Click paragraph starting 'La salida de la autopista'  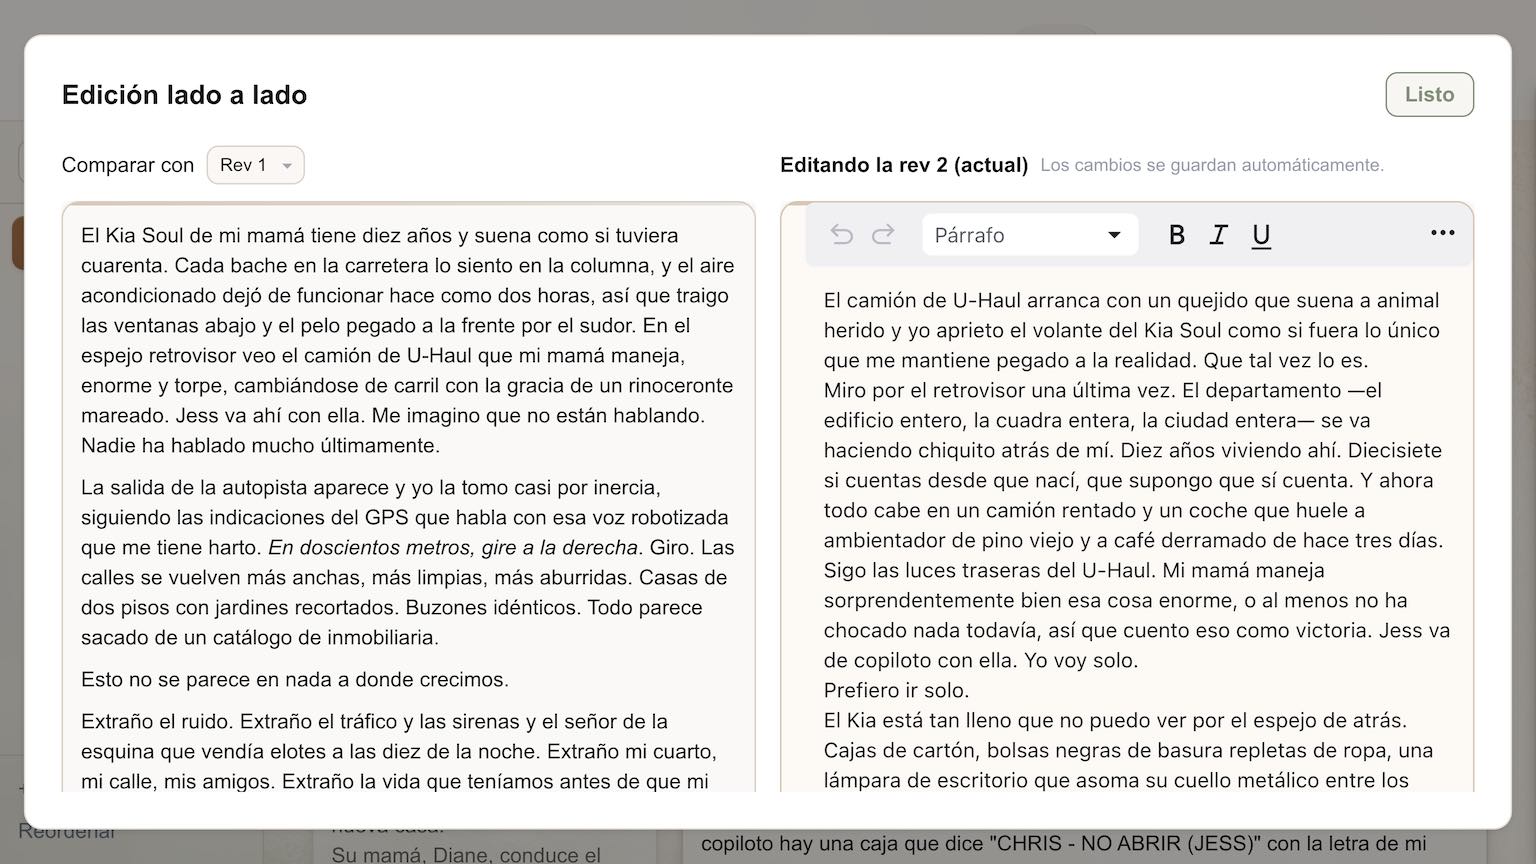click(x=408, y=562)
